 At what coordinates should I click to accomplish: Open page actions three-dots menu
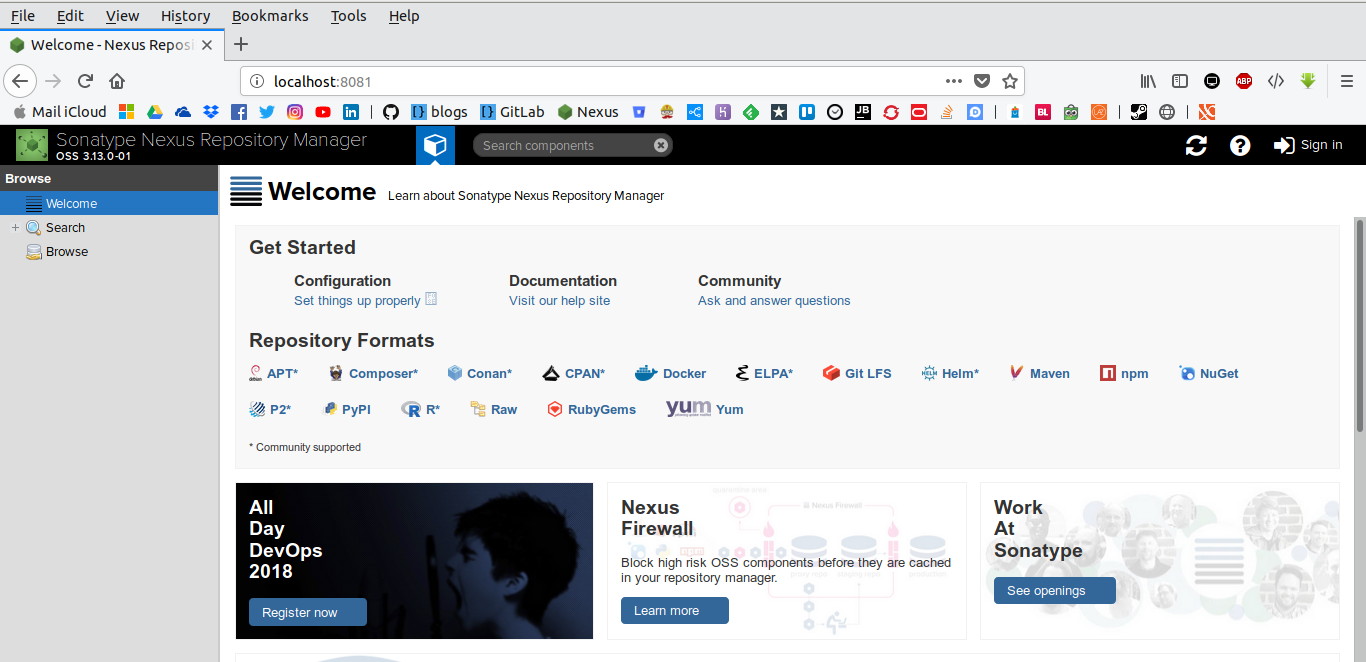click(954, 81)
